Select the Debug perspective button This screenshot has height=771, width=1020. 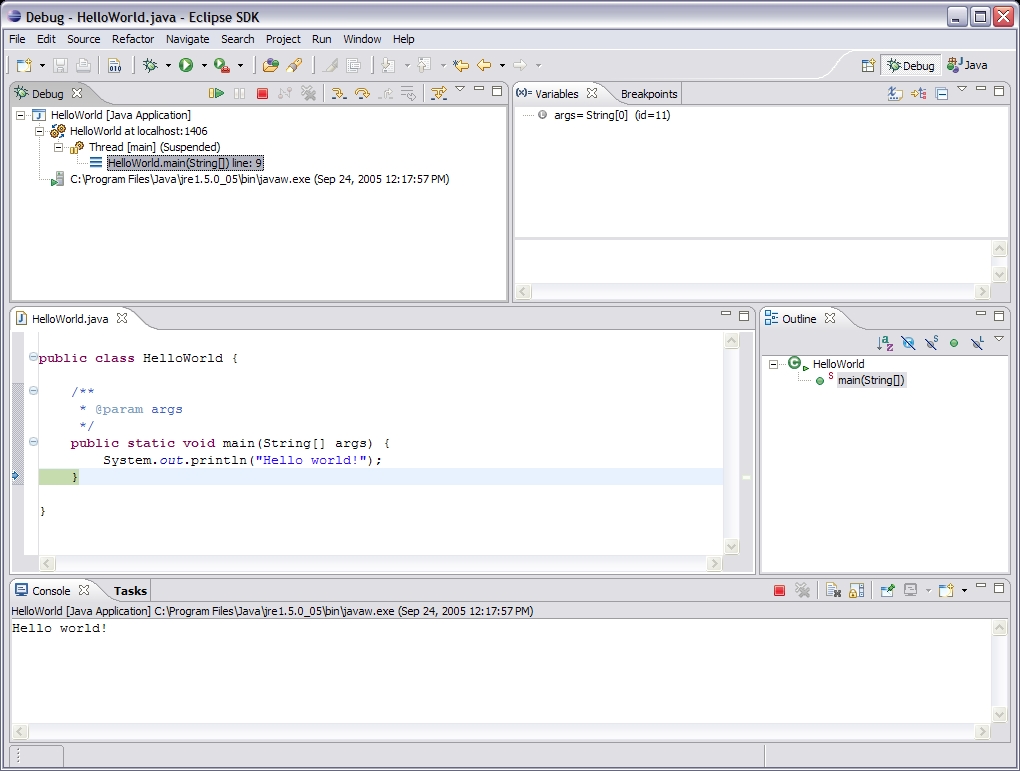pyautogui.click(x=911, y=65)
